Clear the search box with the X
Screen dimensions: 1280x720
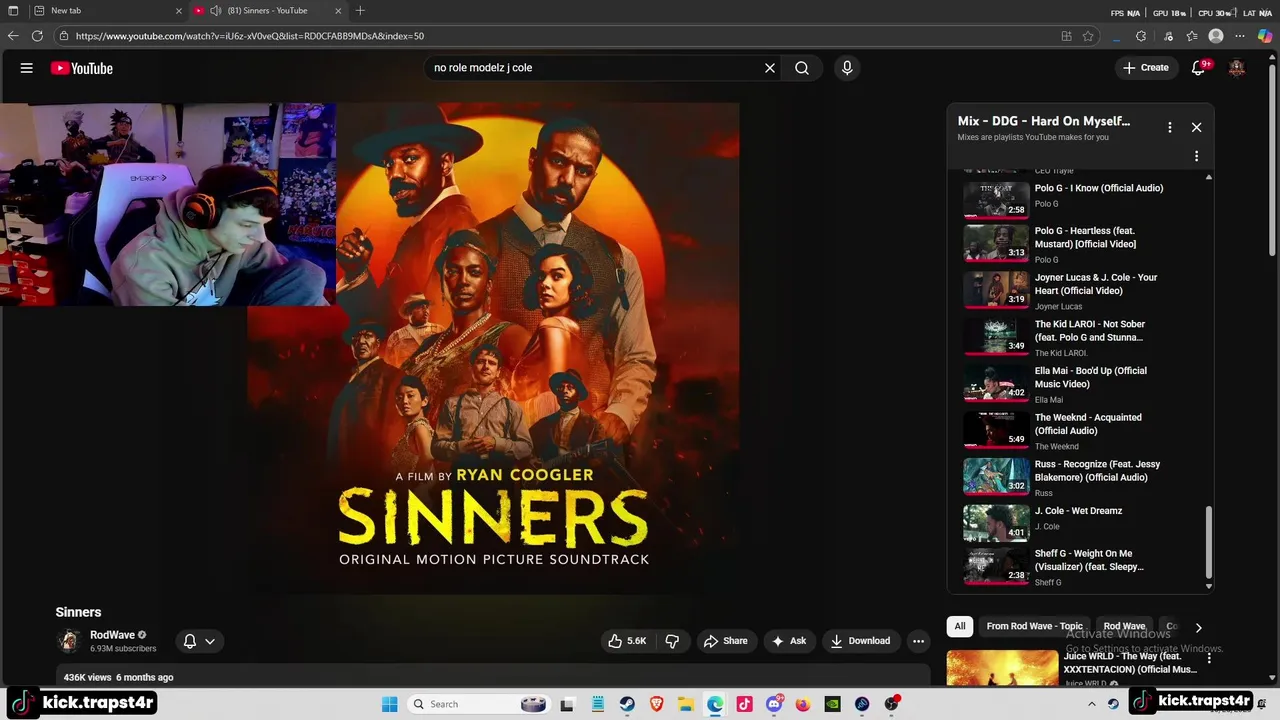pos(770,68)
